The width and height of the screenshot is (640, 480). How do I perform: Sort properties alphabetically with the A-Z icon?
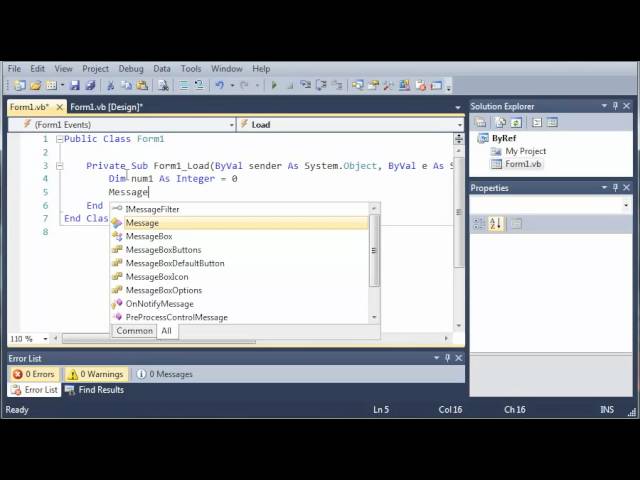pos(496,224)
